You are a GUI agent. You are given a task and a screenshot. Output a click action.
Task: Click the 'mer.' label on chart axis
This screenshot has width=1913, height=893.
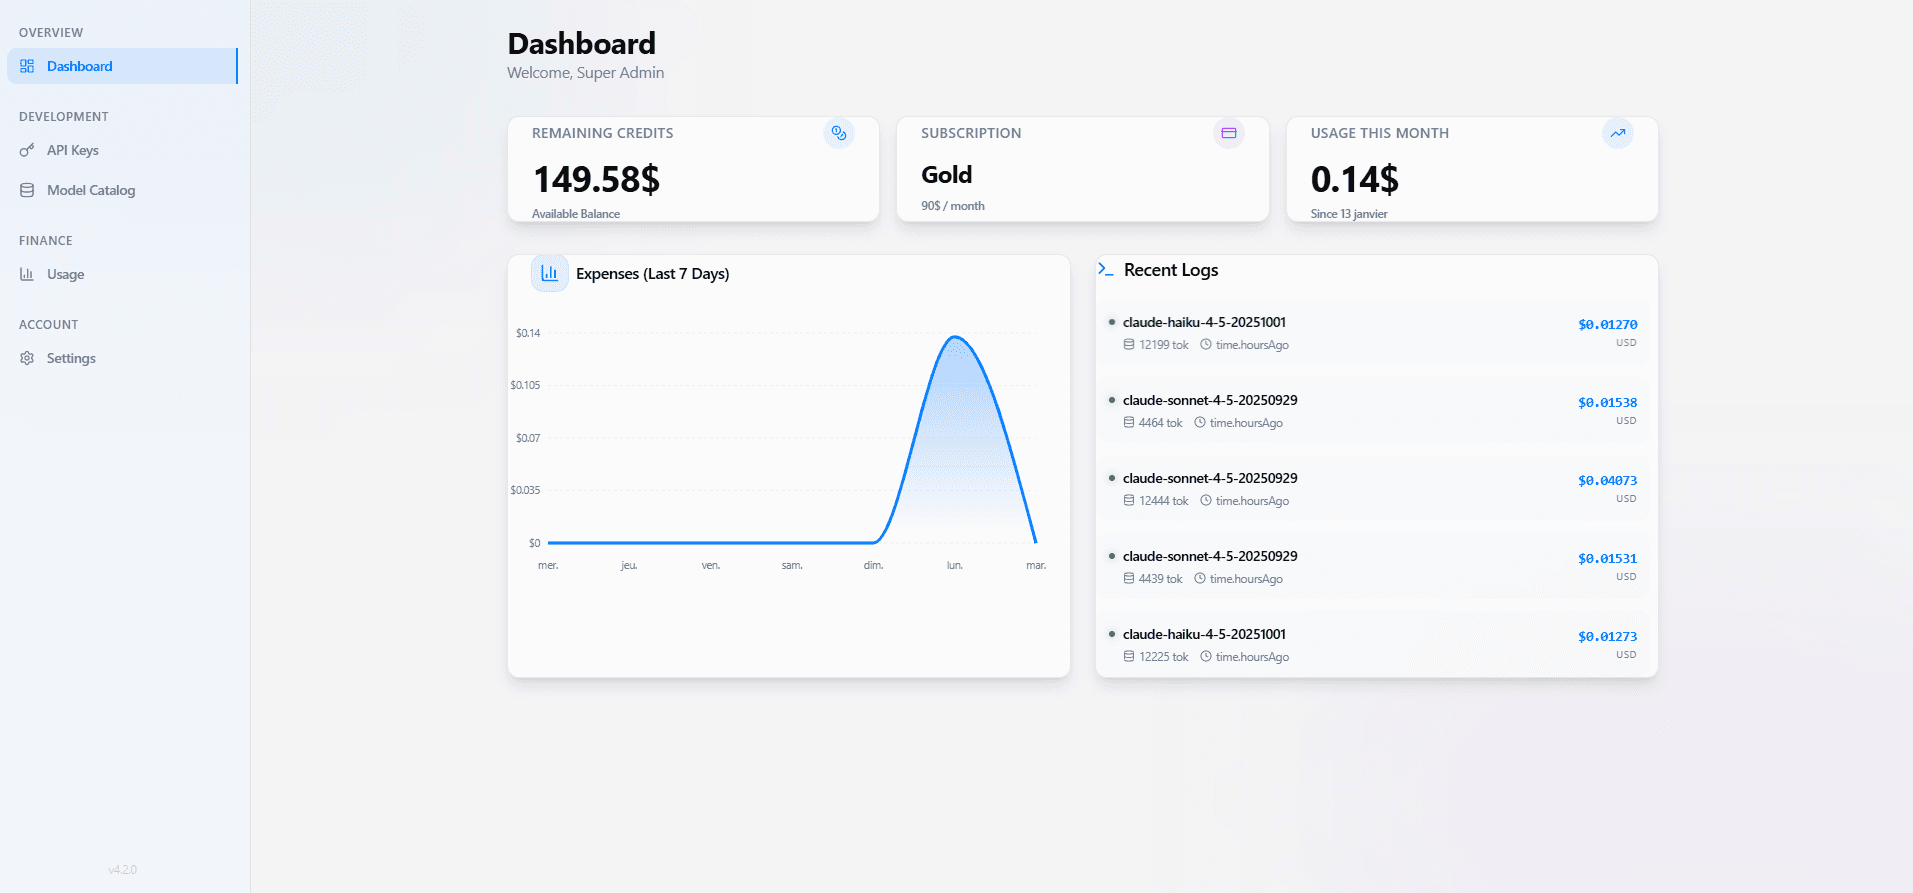(x=548, y=566)
